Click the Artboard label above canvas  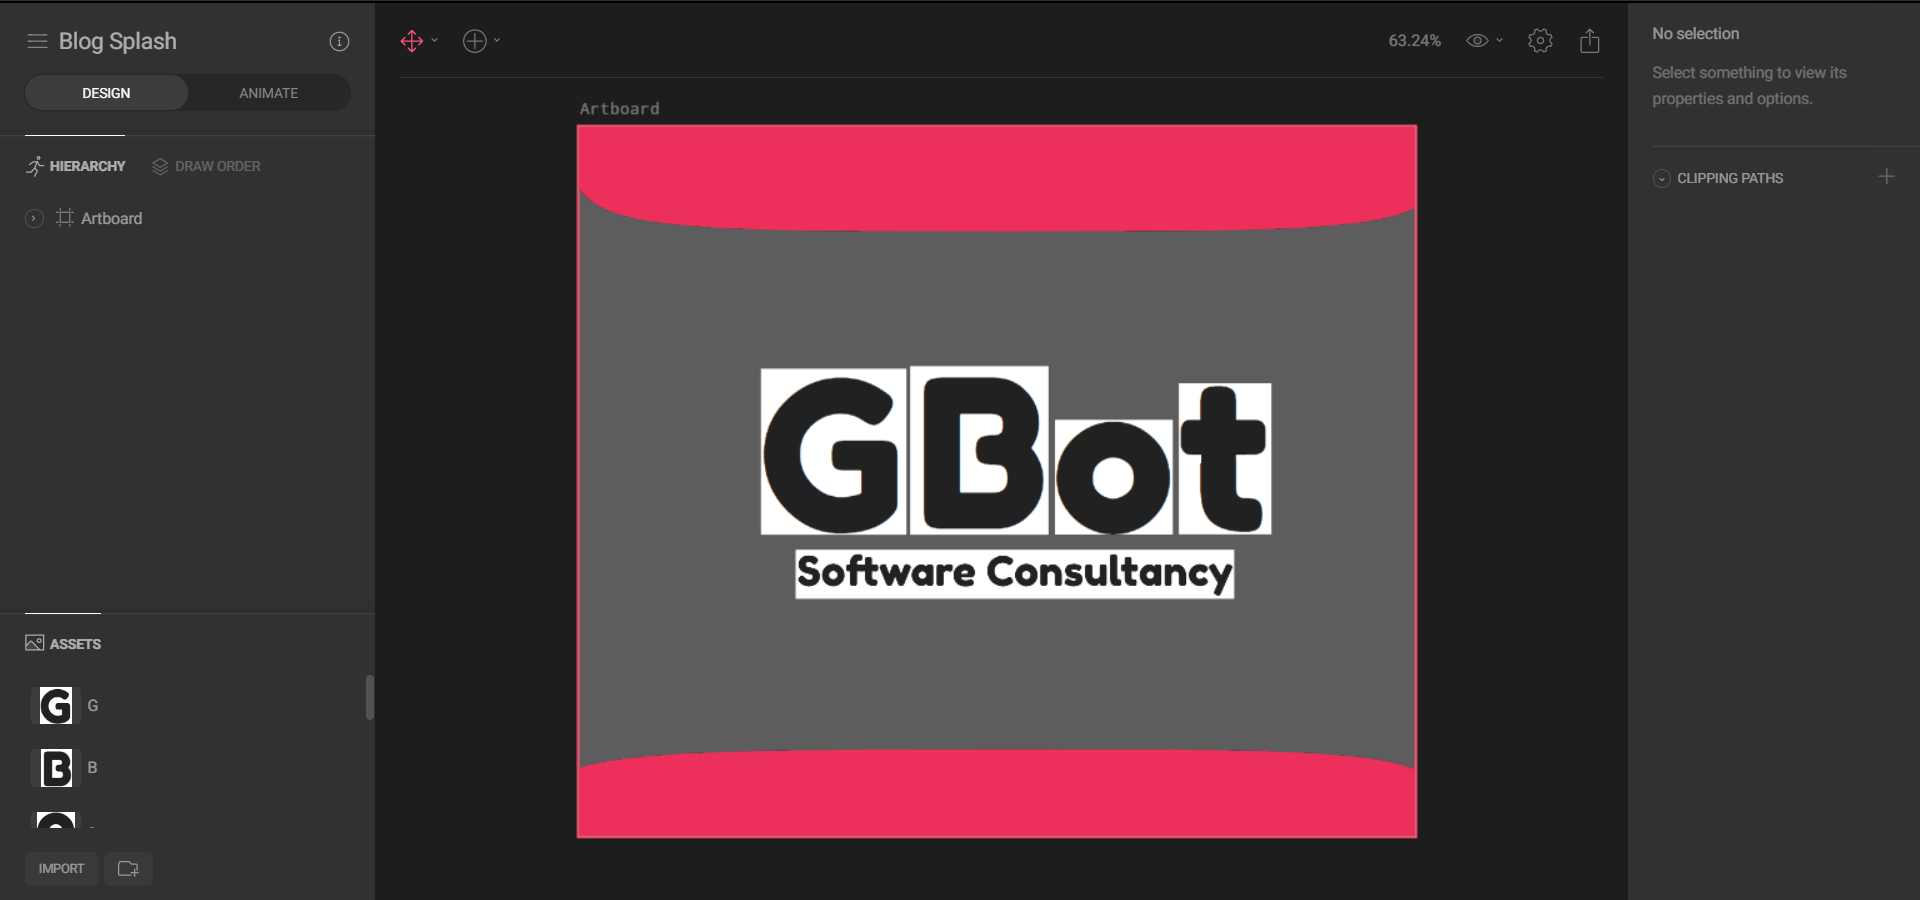[x=619, y=108]
